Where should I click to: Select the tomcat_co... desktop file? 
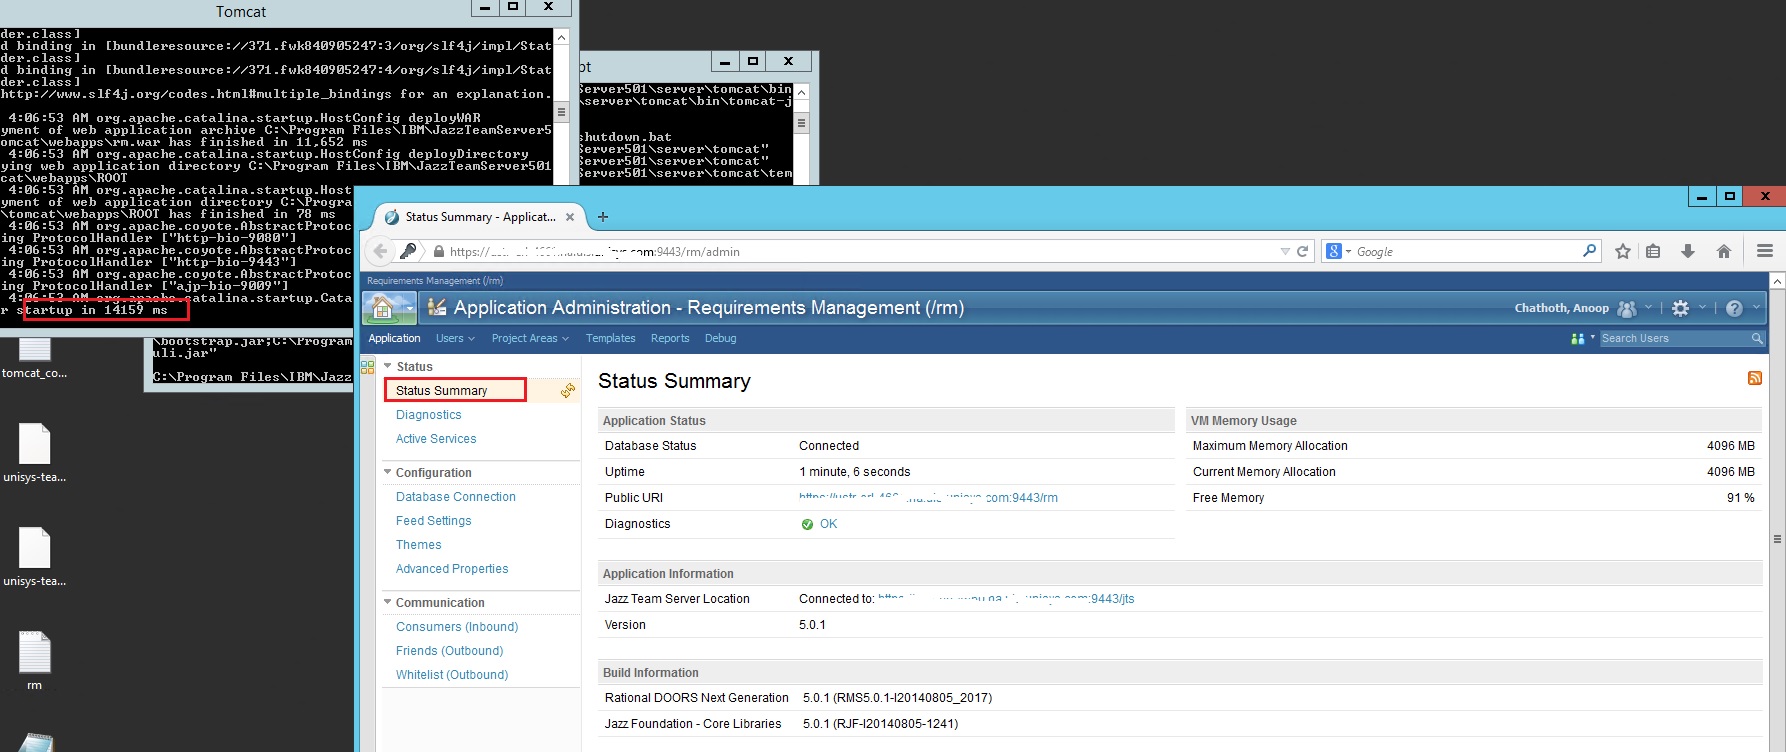tap(35, 360)
